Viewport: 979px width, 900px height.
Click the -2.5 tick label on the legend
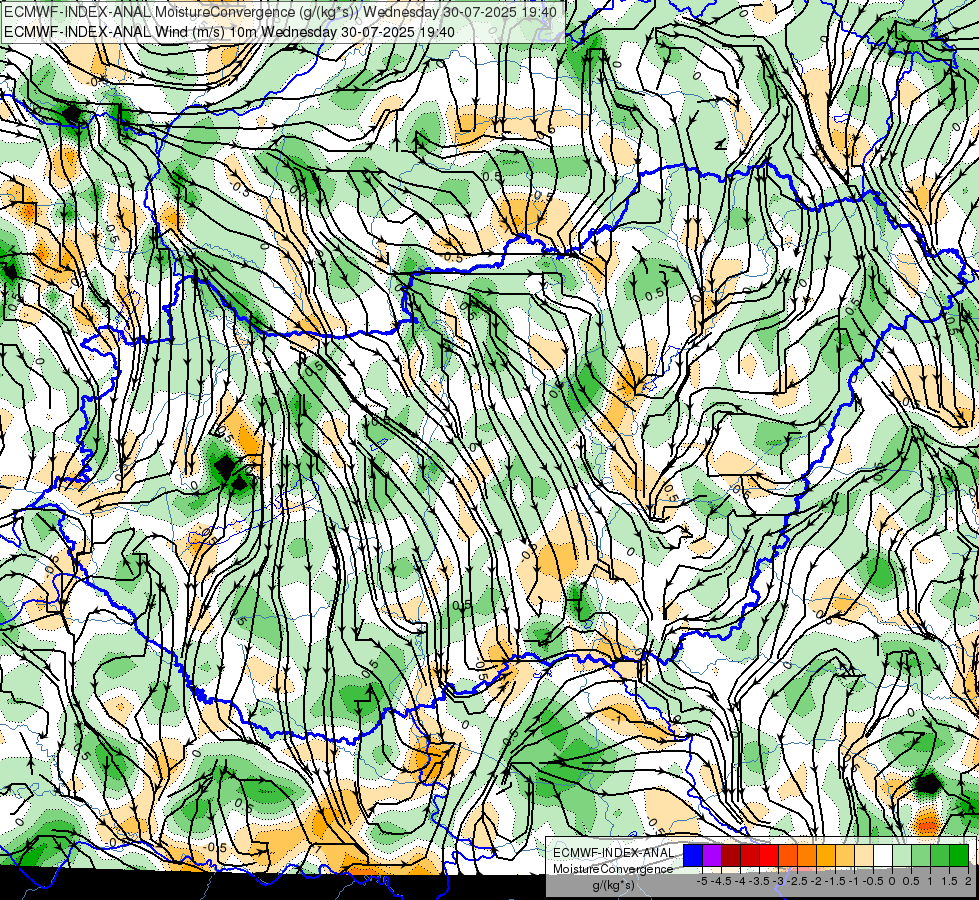pos(797,881)
